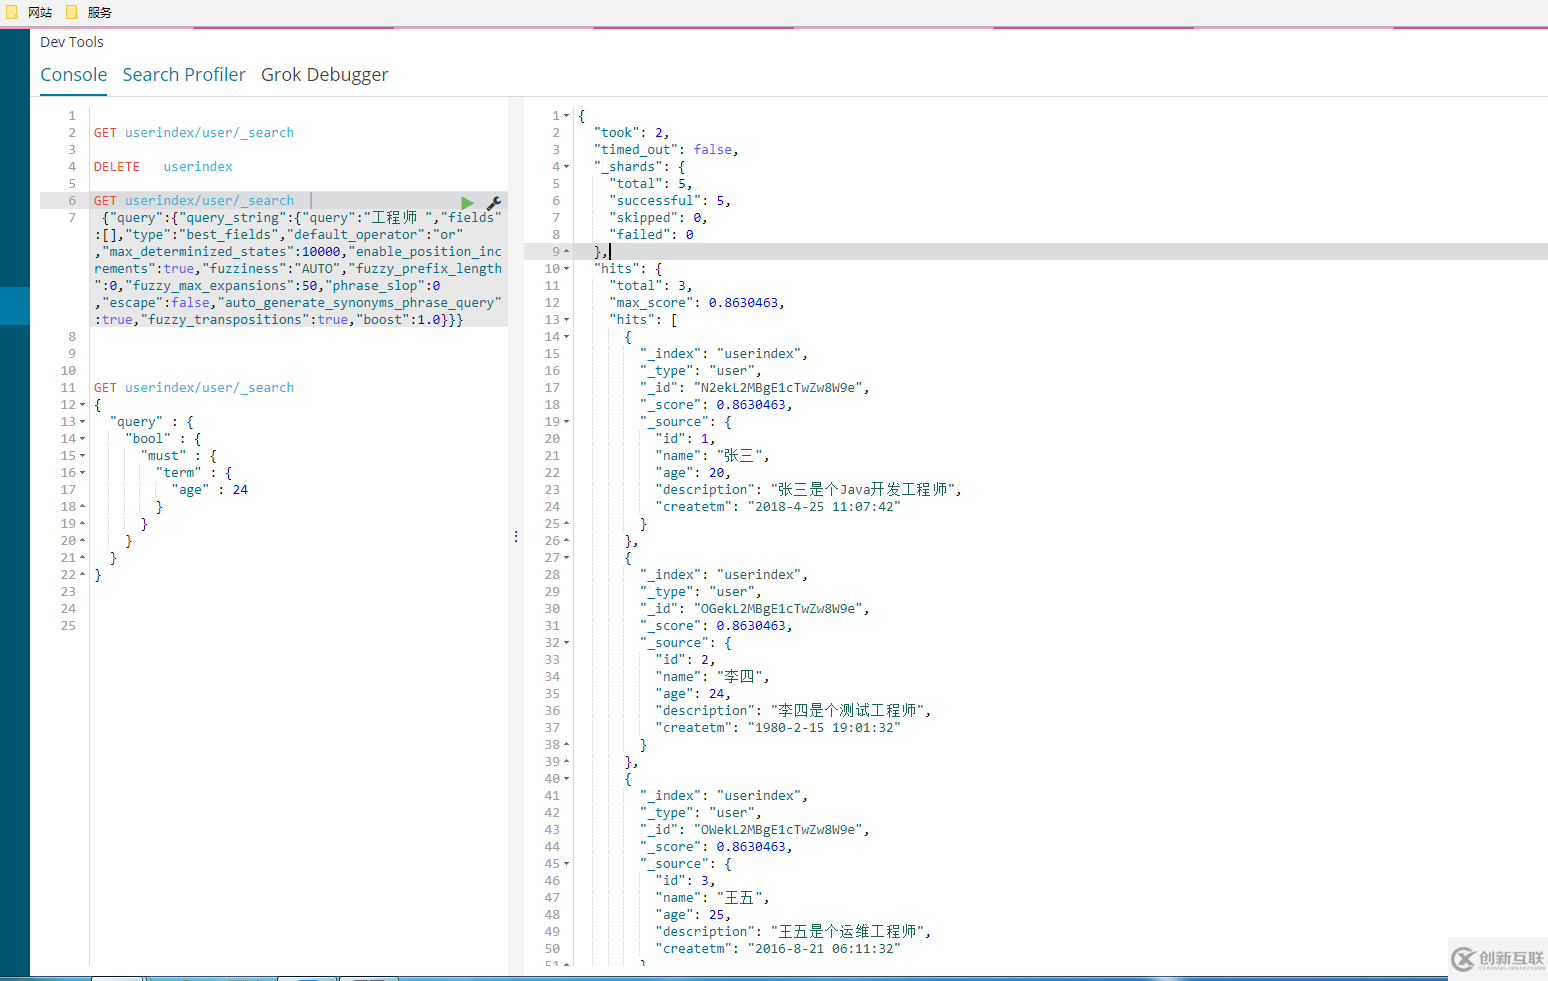Viewport: 1548px width, 981px height.
Task: Click the "_id": "OGekL2MBgE1cTwZw8W9e" line
Action: click(755, 609)
